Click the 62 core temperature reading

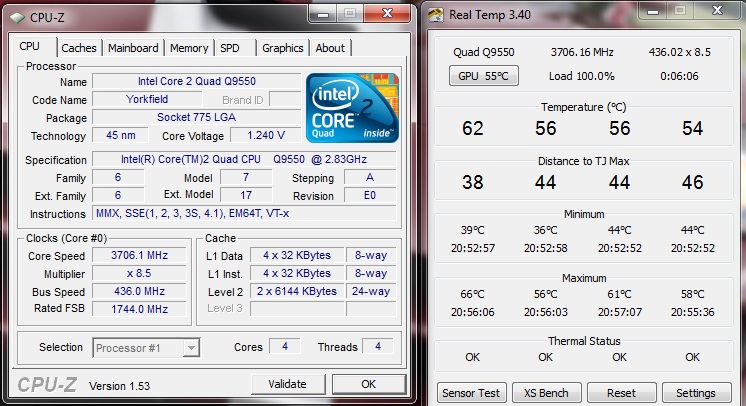tap(472, 129)
